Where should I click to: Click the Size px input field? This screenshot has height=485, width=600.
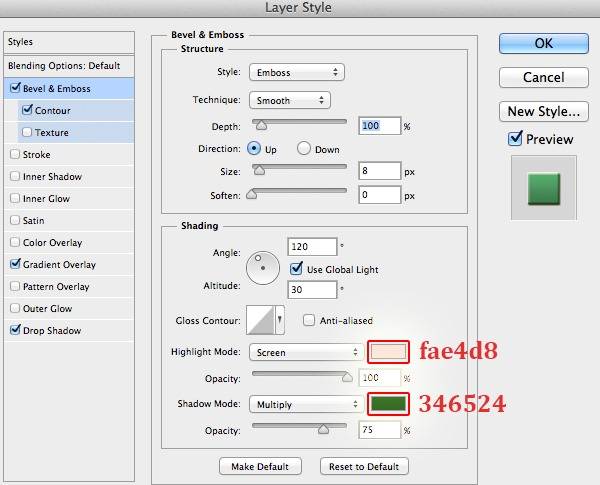coord(380,171)
